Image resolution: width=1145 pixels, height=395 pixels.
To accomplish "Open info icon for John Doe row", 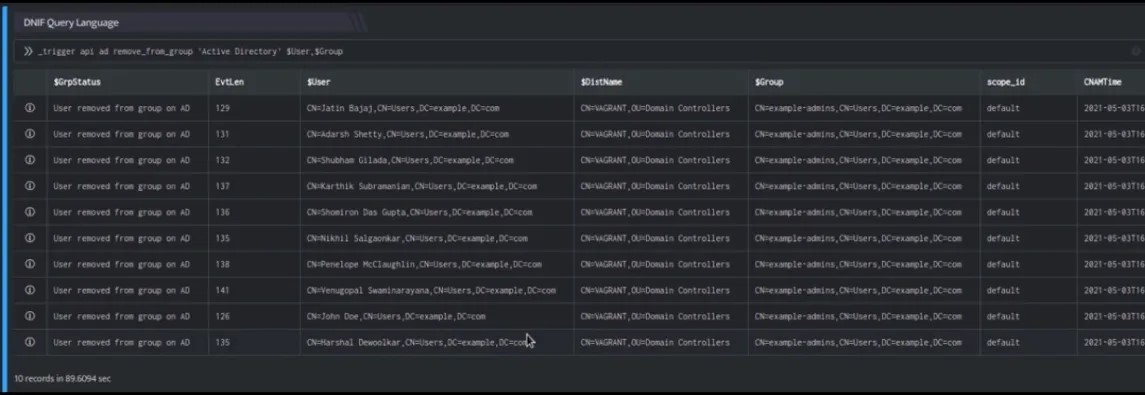I will 30,316.
